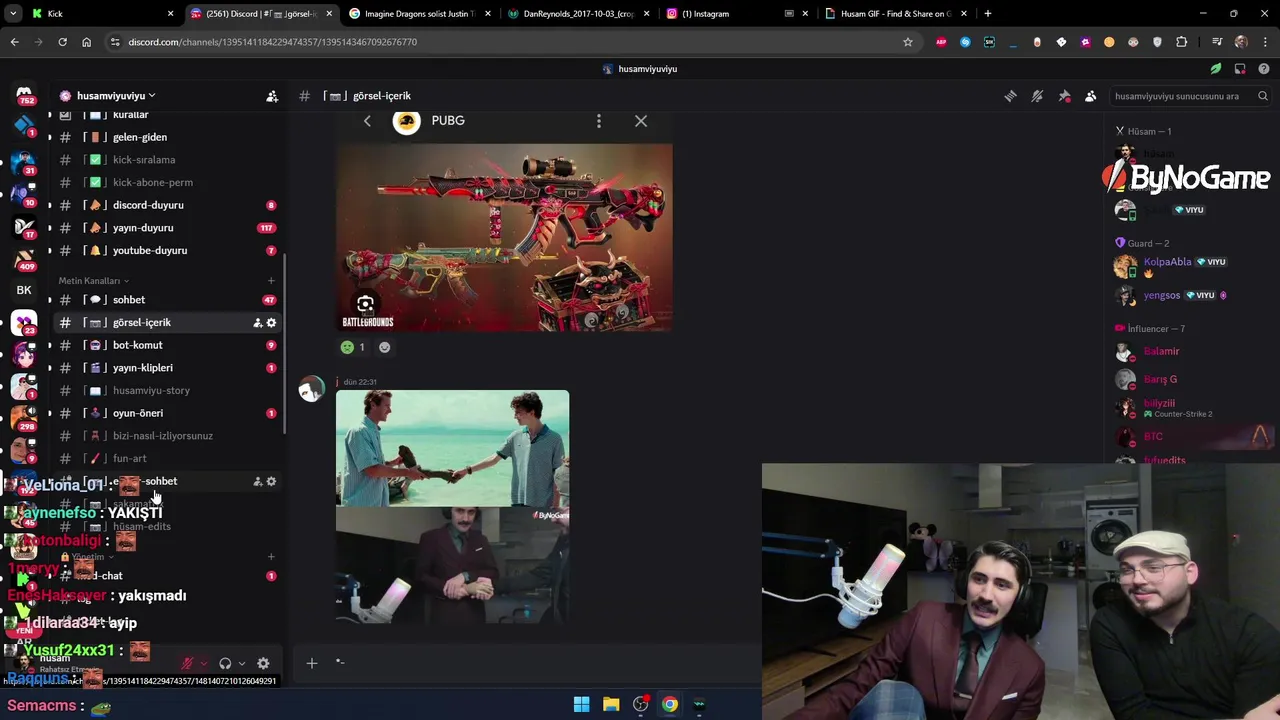Toggle the member list icon
This screenshot has width=1280, height=720.
[x=1091, y=96]
